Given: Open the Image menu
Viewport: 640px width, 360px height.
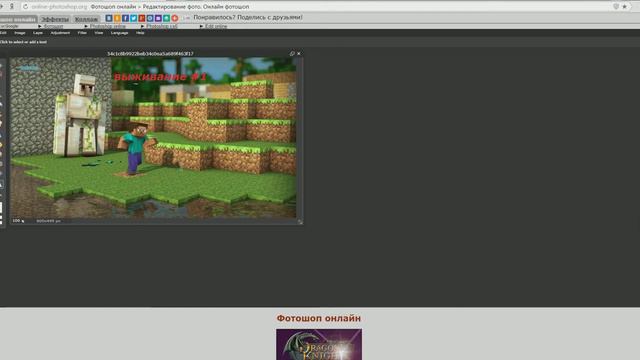Looking at the screenshot, I should pos(20,33).
